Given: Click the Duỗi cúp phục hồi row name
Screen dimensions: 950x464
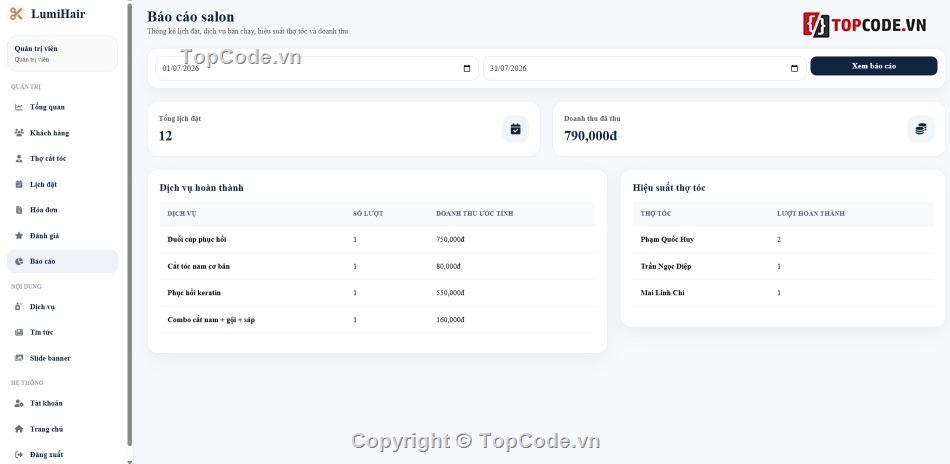Looking at the screenshot, I should point(197,240).
